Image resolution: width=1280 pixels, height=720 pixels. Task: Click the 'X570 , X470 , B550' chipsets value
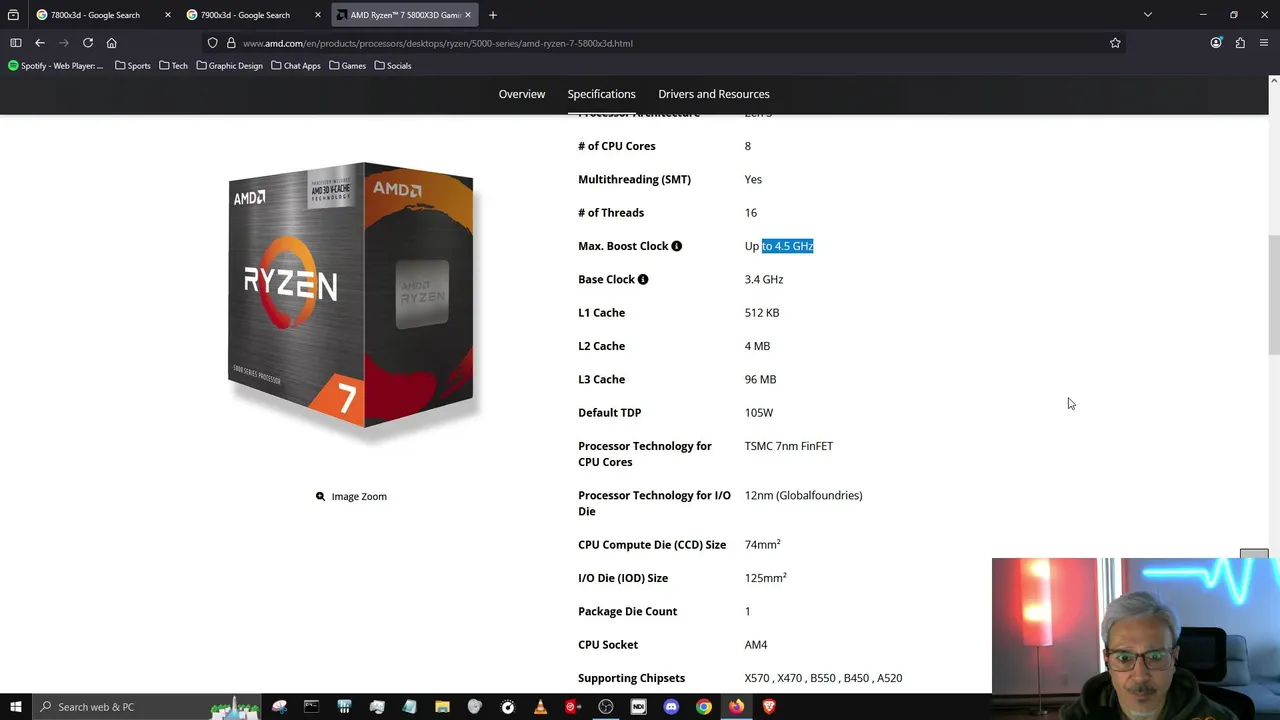823,678
